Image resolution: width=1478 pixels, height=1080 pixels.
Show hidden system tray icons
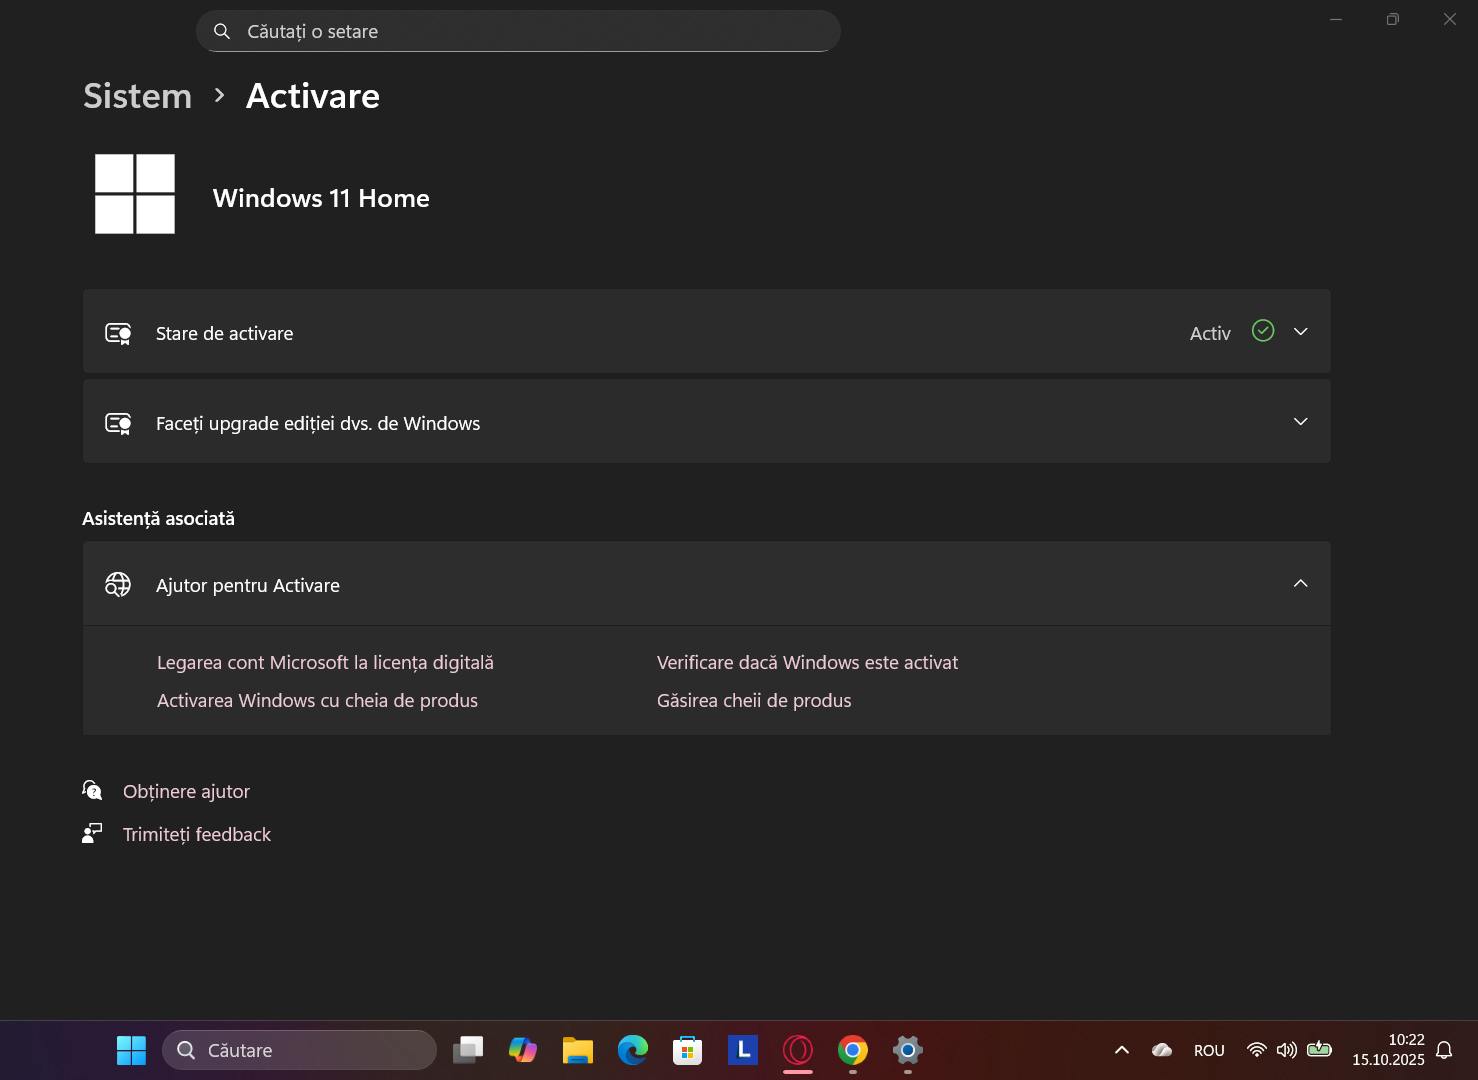click(x=1121, y=1050)
